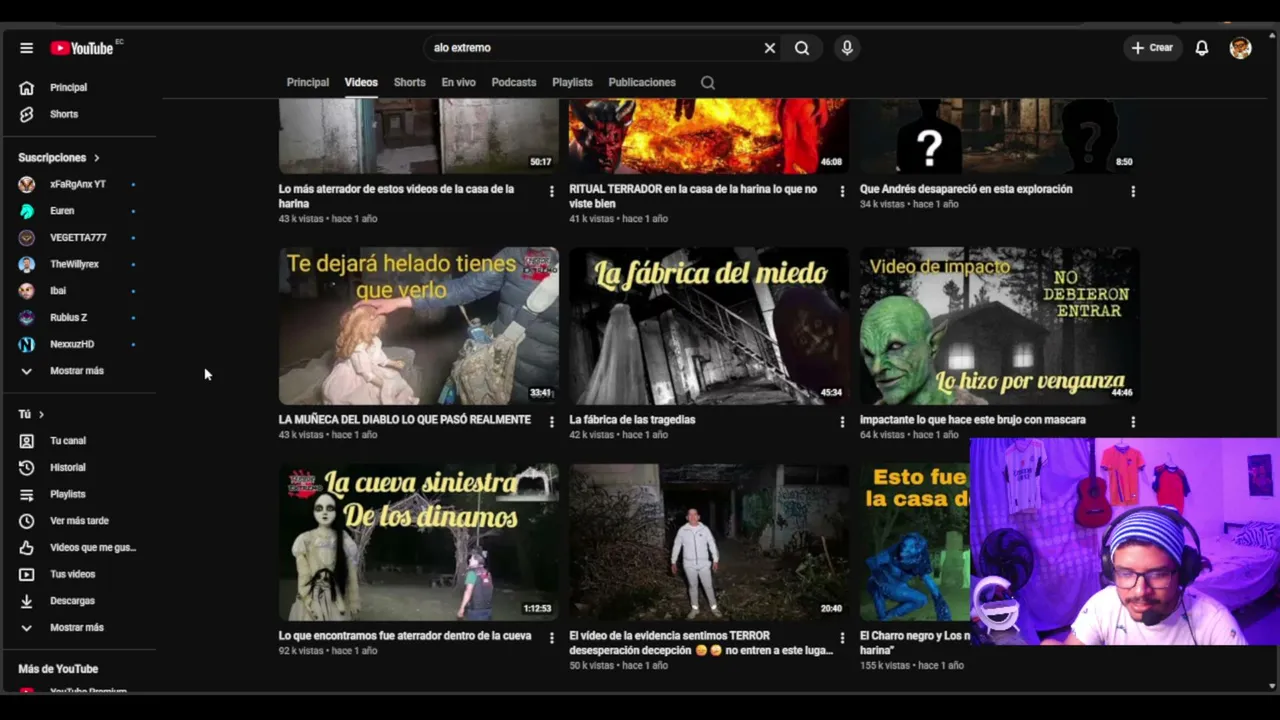
Task: Expand the Suscripciones section arrow
Action: 97,158
